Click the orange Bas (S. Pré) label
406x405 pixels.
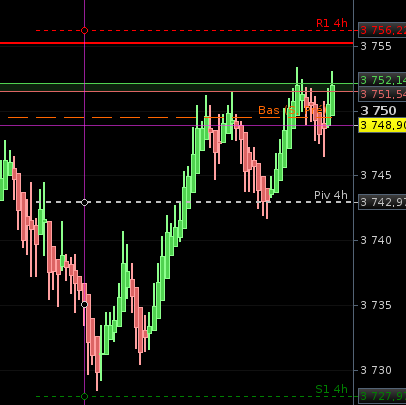291,110
